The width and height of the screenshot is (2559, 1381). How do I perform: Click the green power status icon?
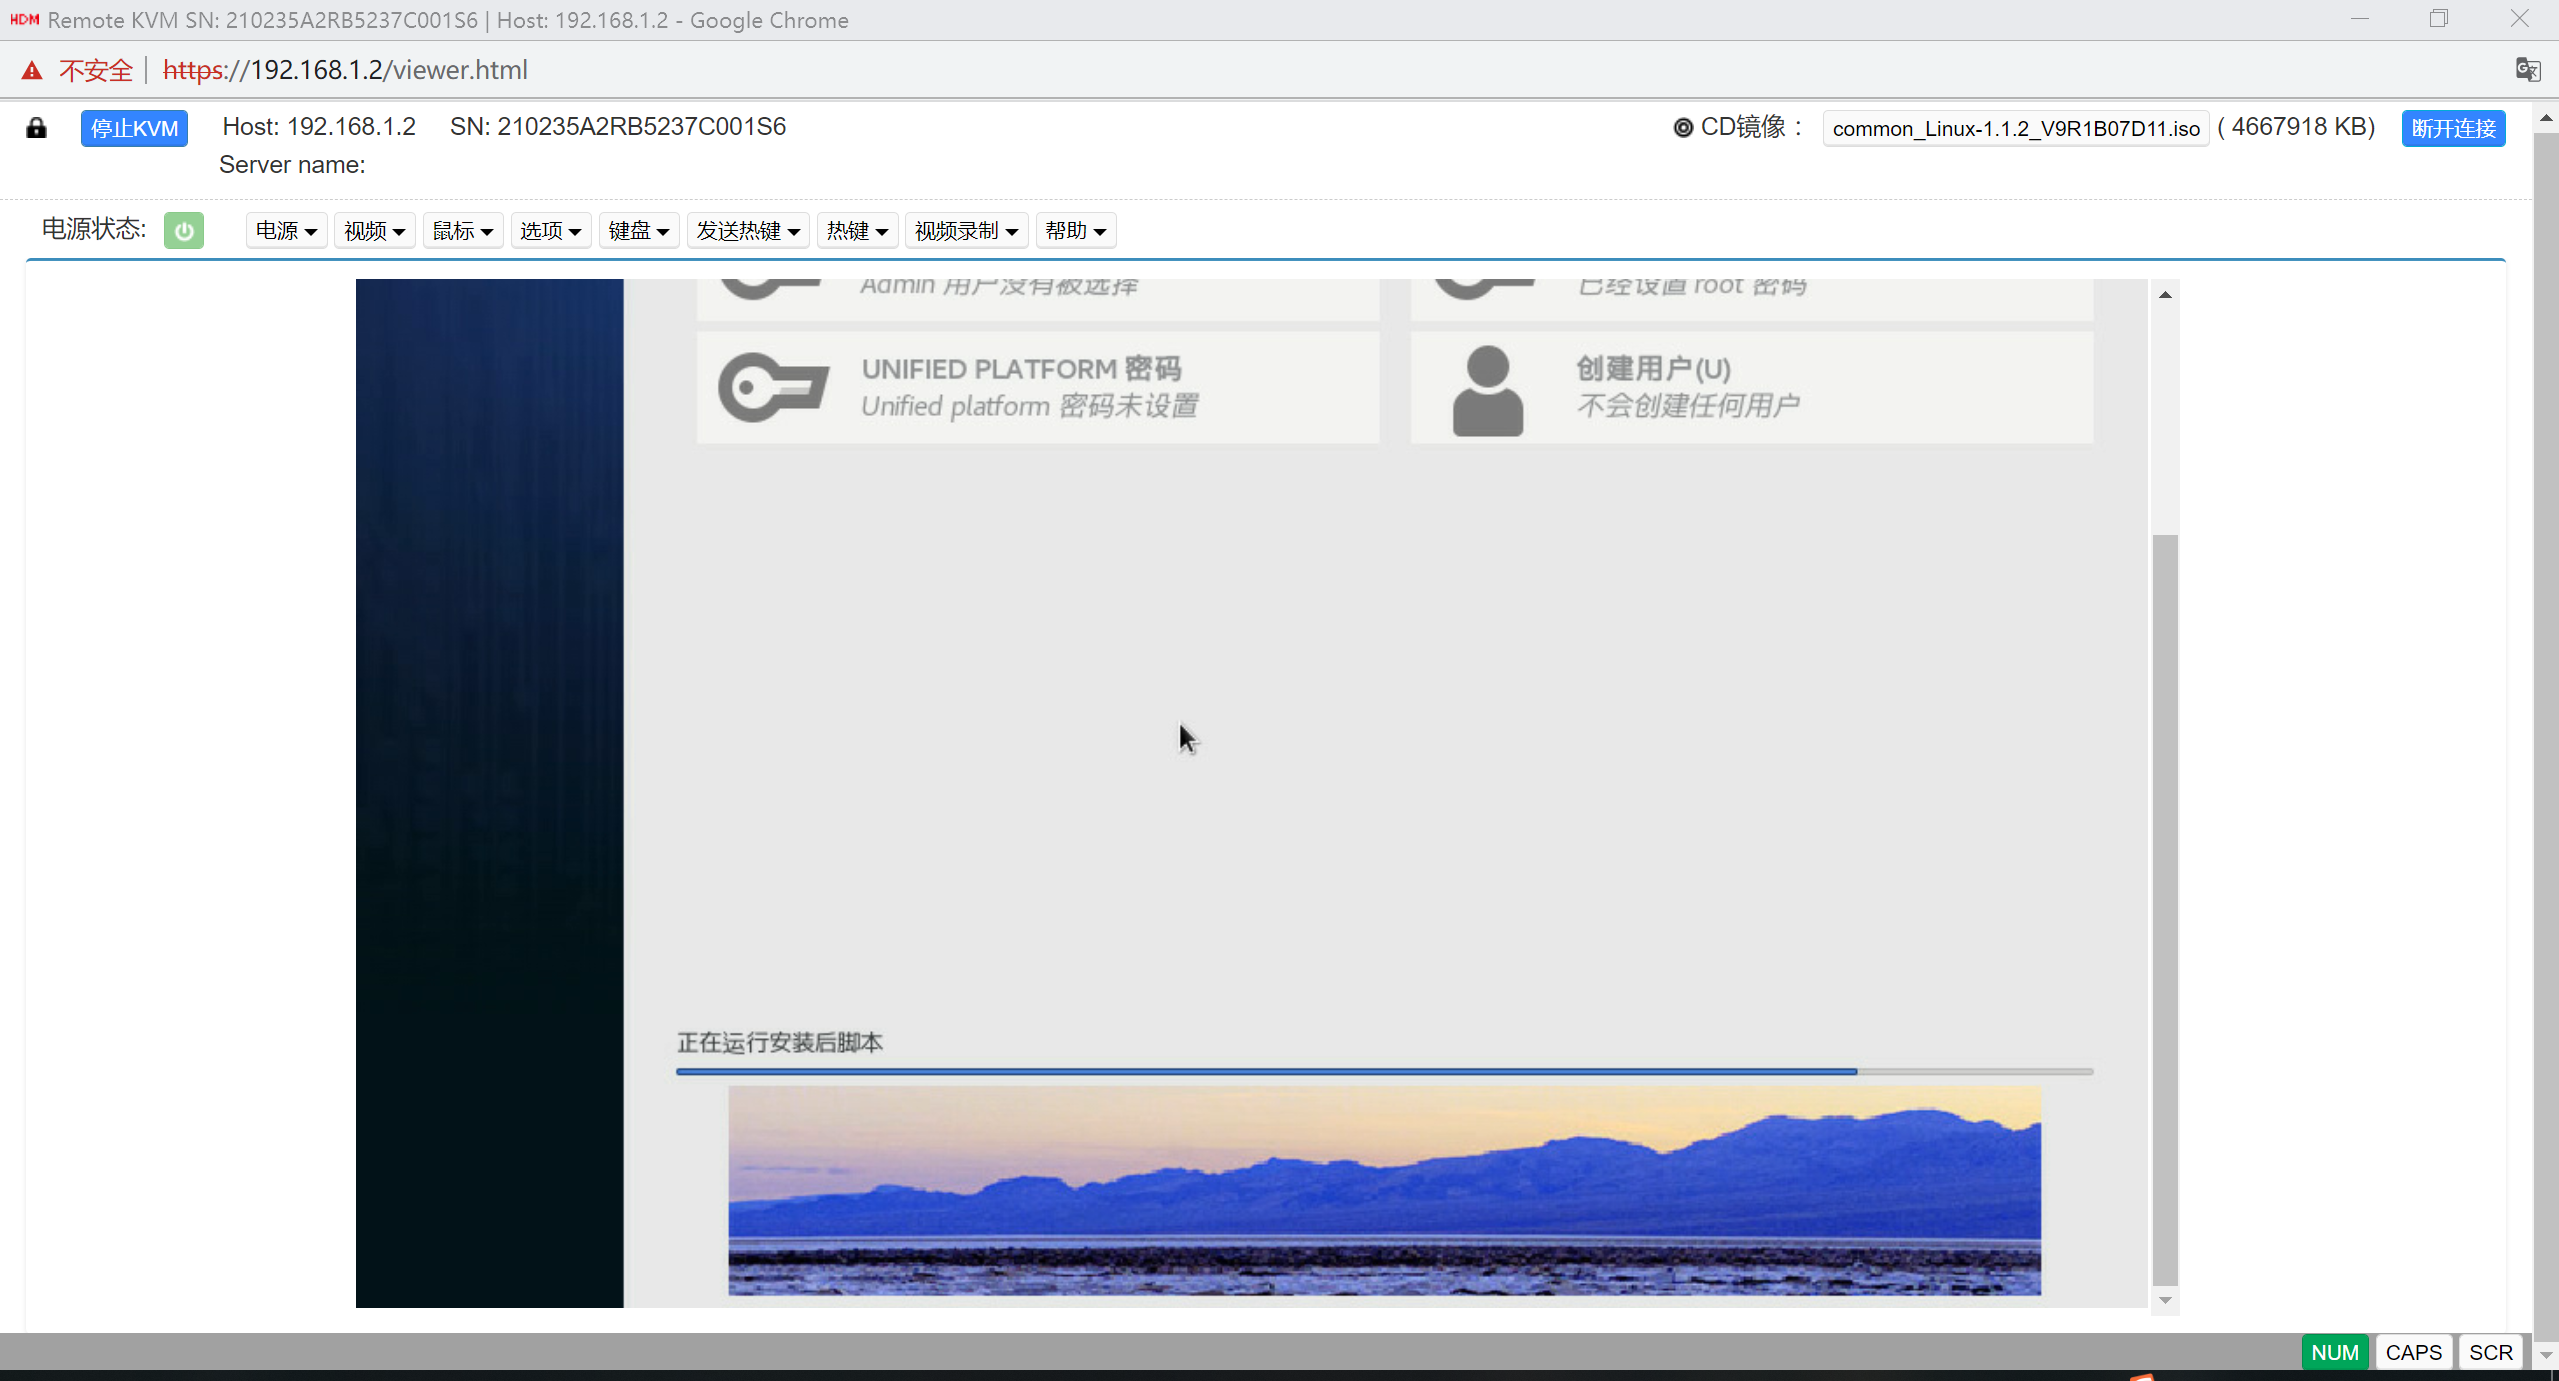click(x=183, y=230)
